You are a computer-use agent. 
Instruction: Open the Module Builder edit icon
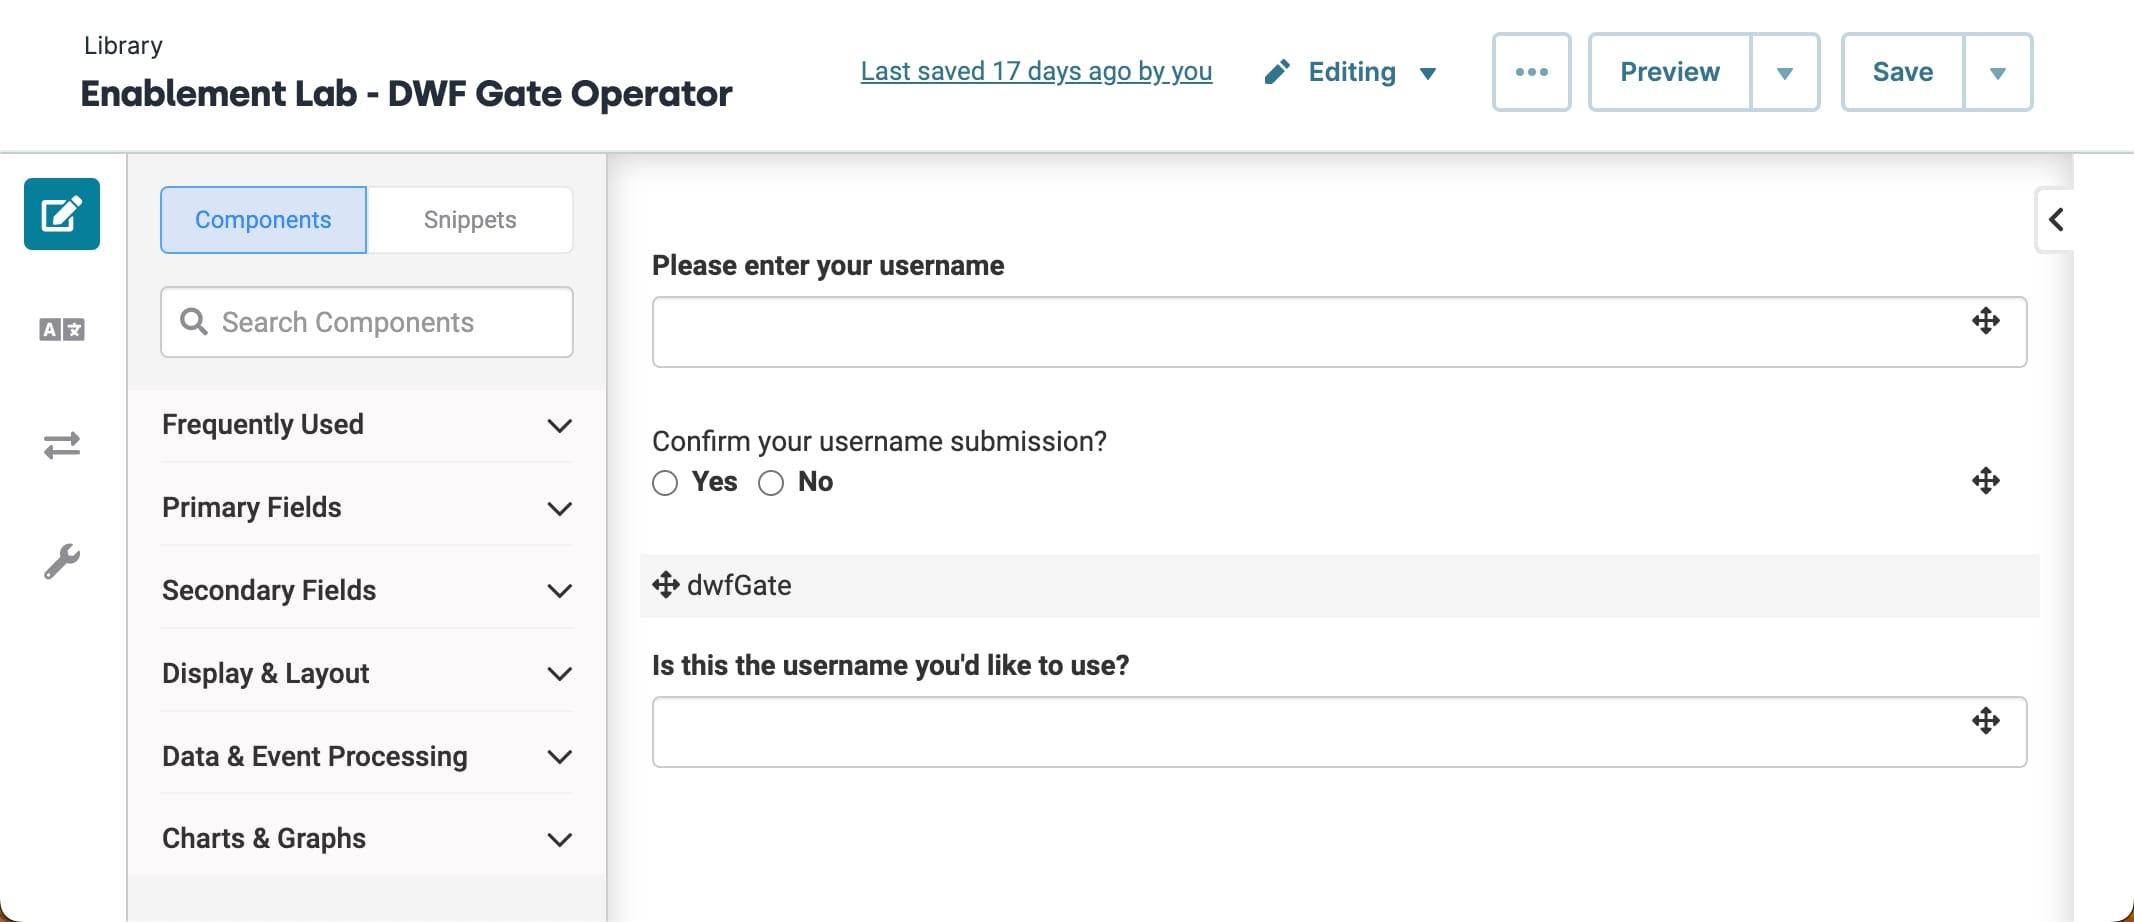pos(62,214)
